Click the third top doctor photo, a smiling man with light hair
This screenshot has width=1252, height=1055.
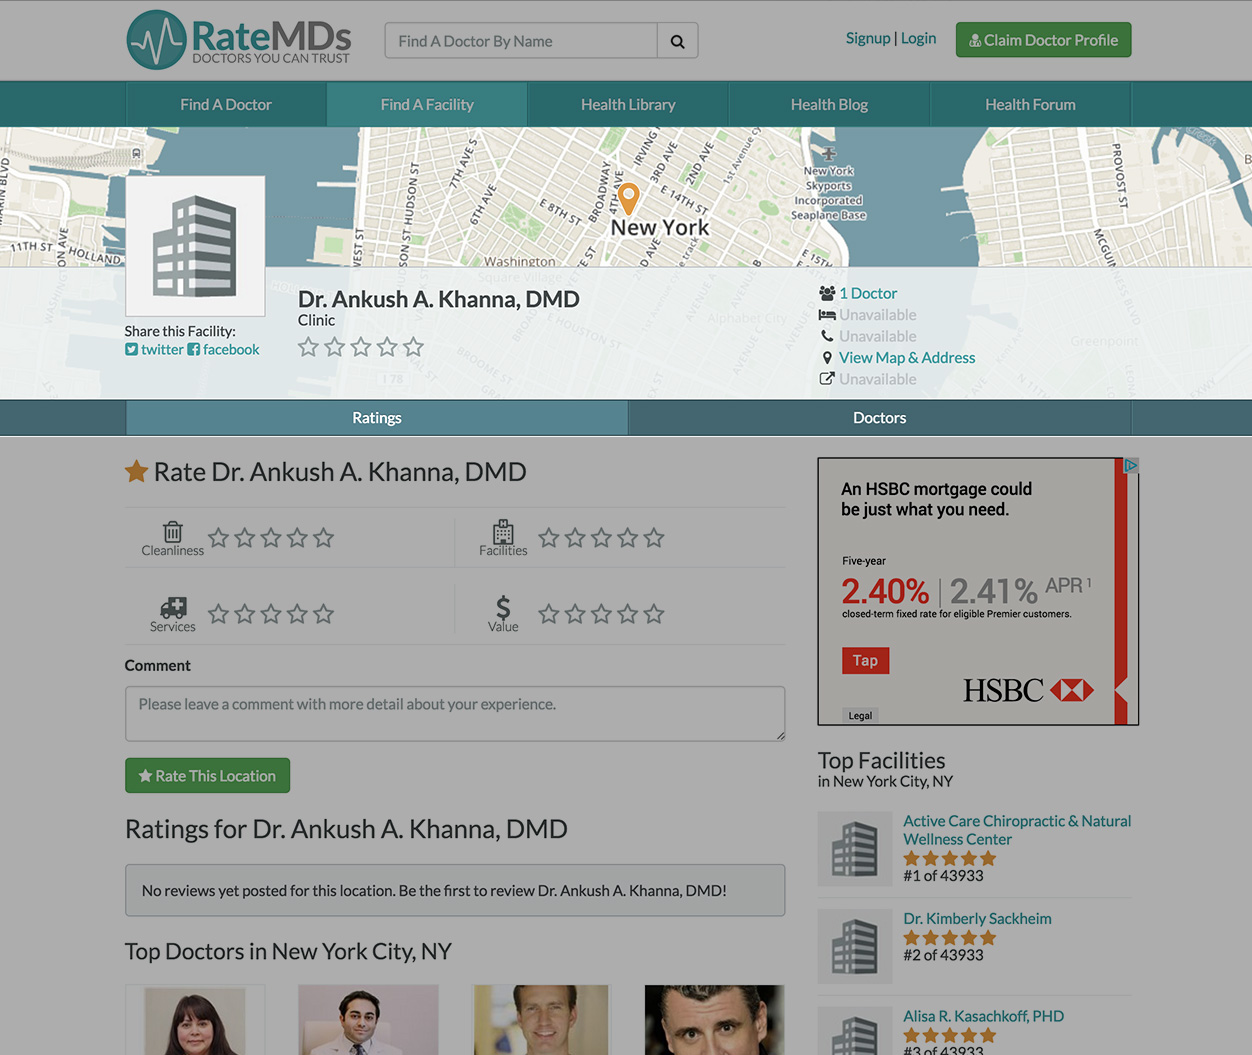point(541,1020)
